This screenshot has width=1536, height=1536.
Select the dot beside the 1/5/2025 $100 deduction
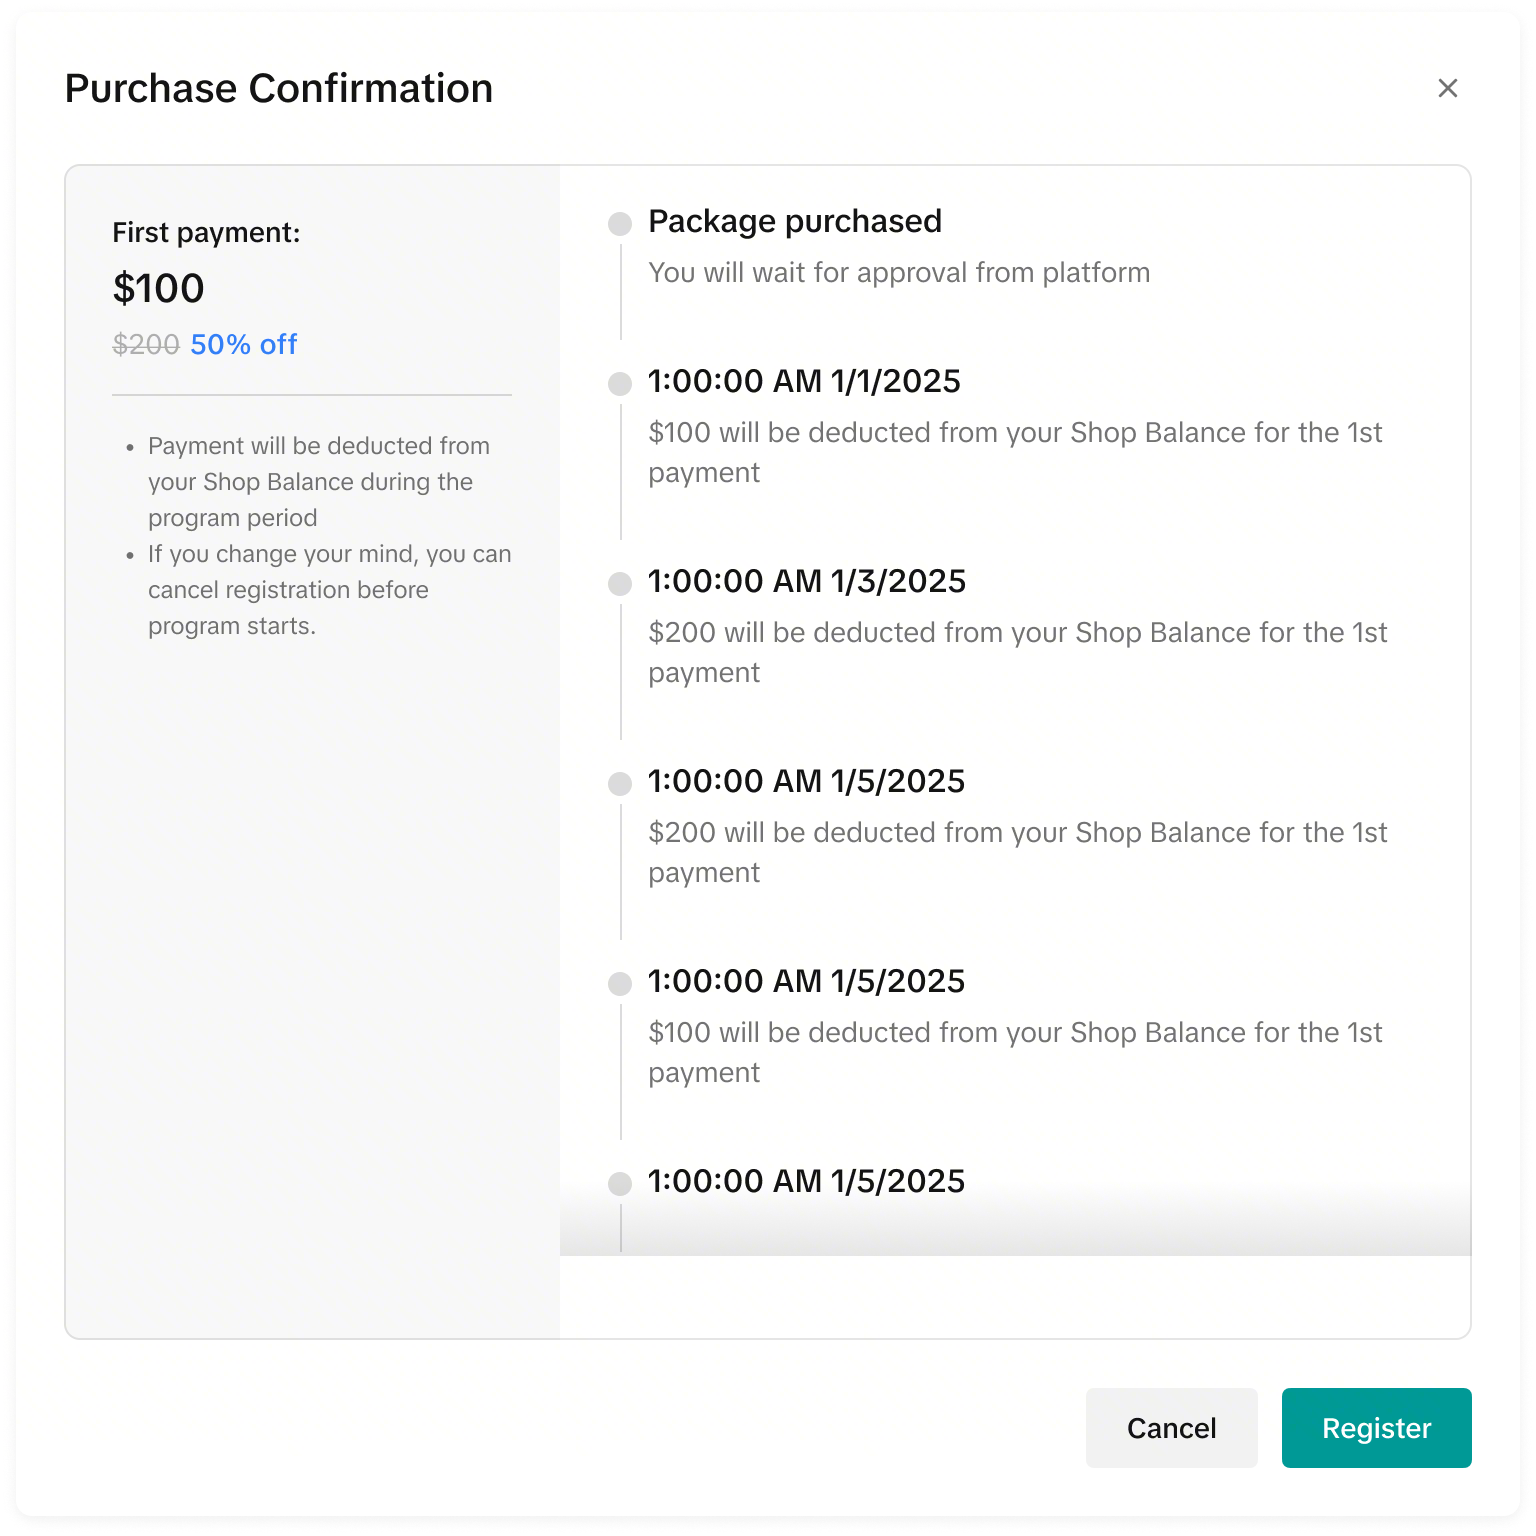[620, 983]
